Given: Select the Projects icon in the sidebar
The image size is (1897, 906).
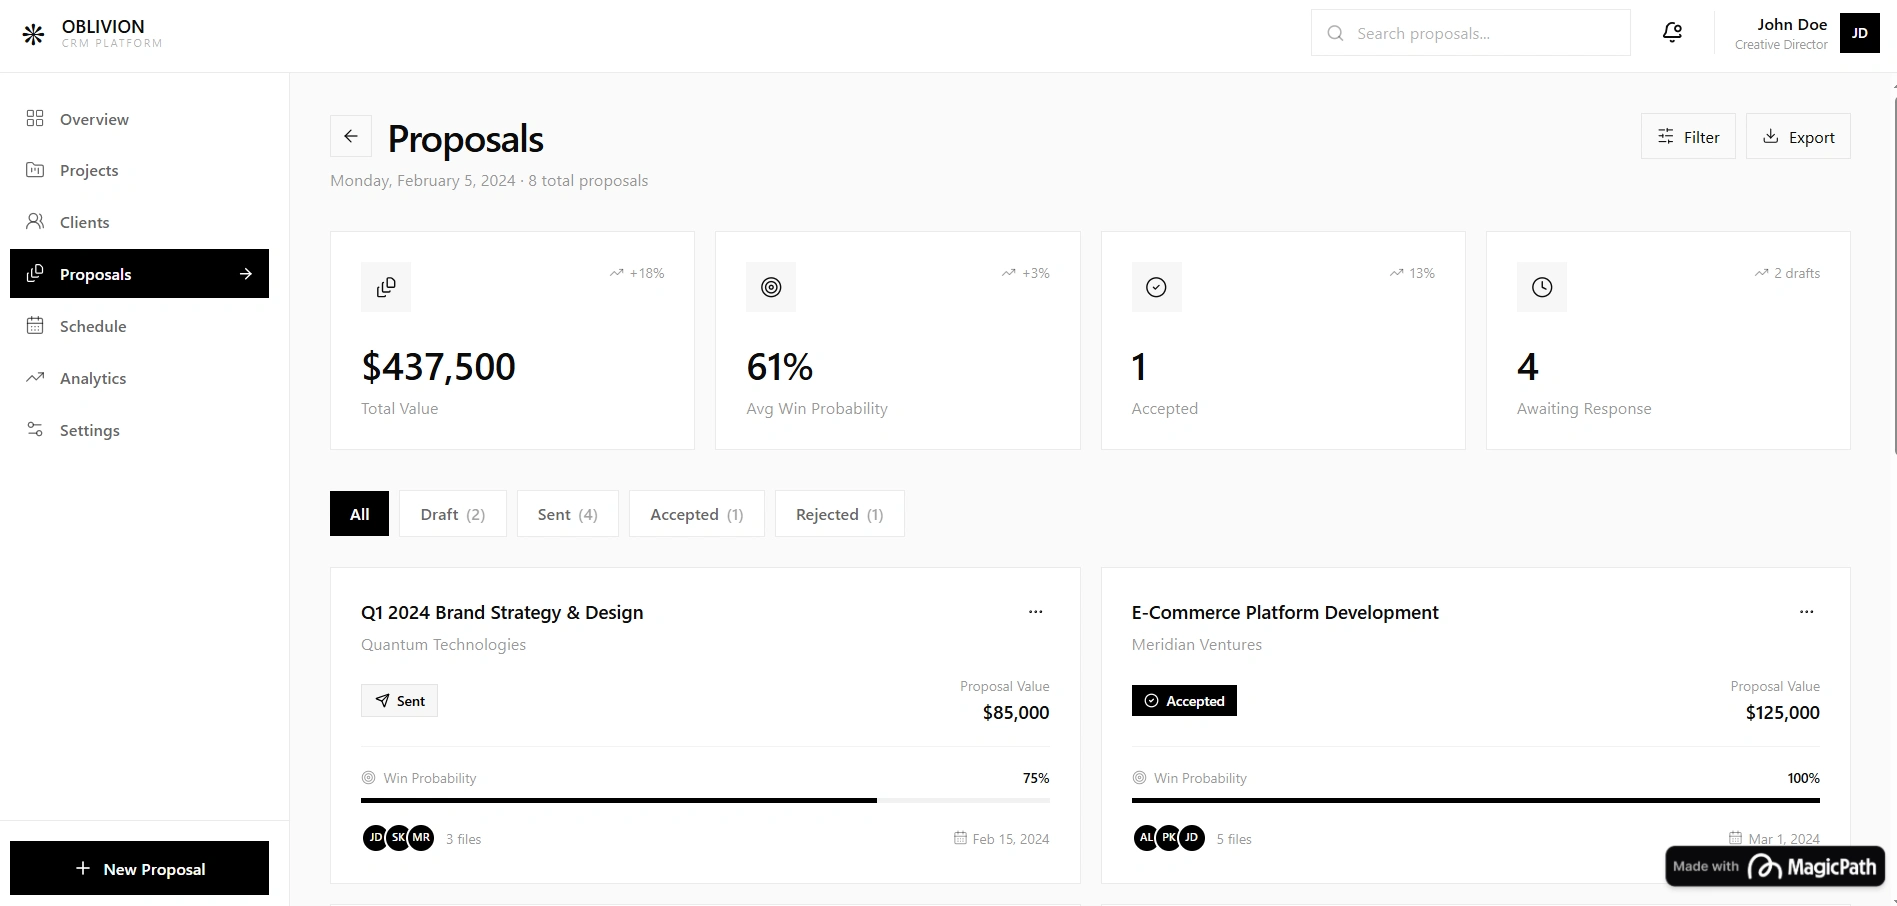Looking at the screenshot, I should point(34,170).
